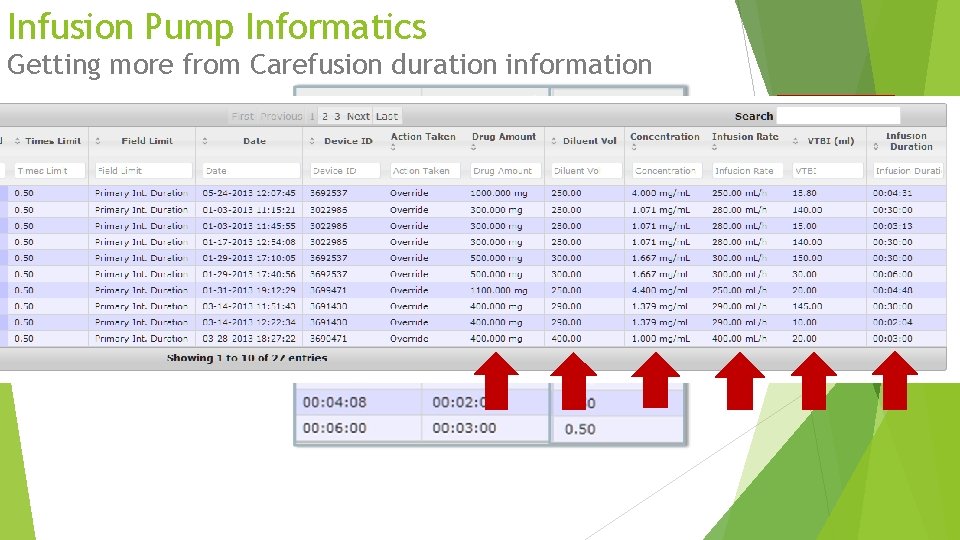The width and height of the screenshot is (960, 540).
Task: Click the Action Taken filter field
Action: pos(425,171)
